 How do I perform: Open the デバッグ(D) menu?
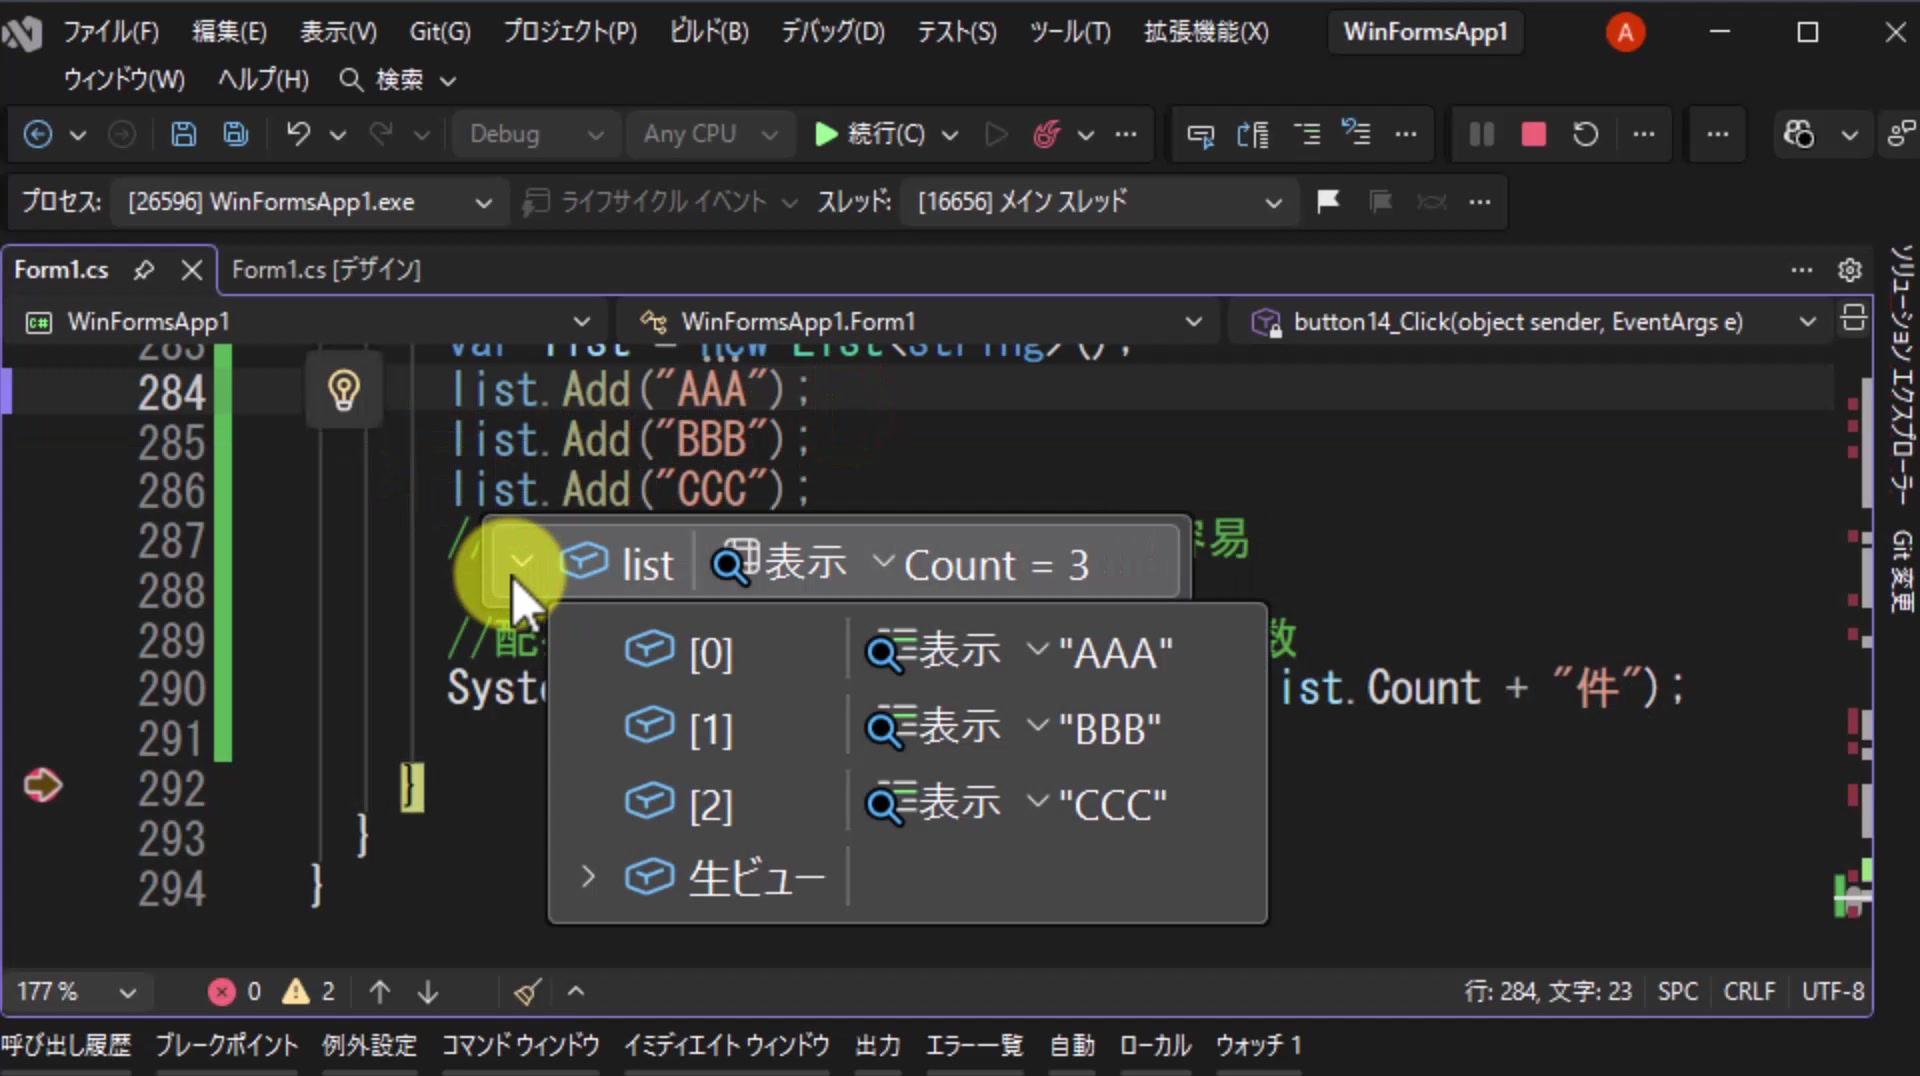[833, 32]
